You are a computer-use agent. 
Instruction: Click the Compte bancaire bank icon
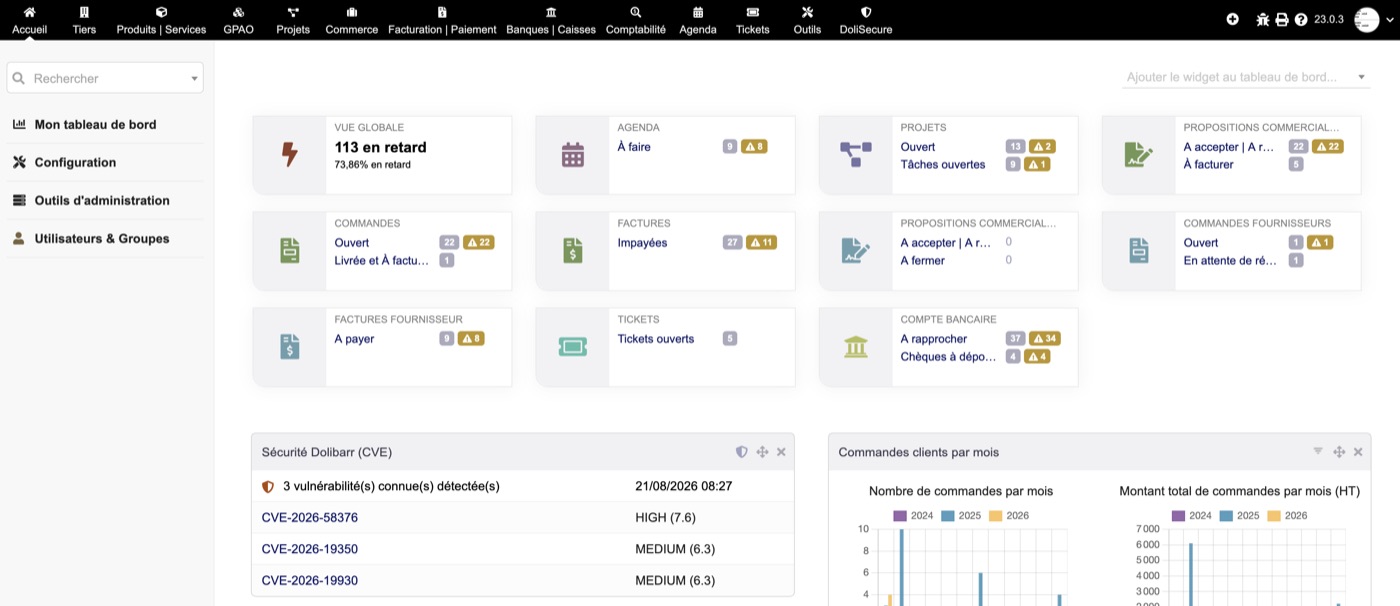coord(855,346)
